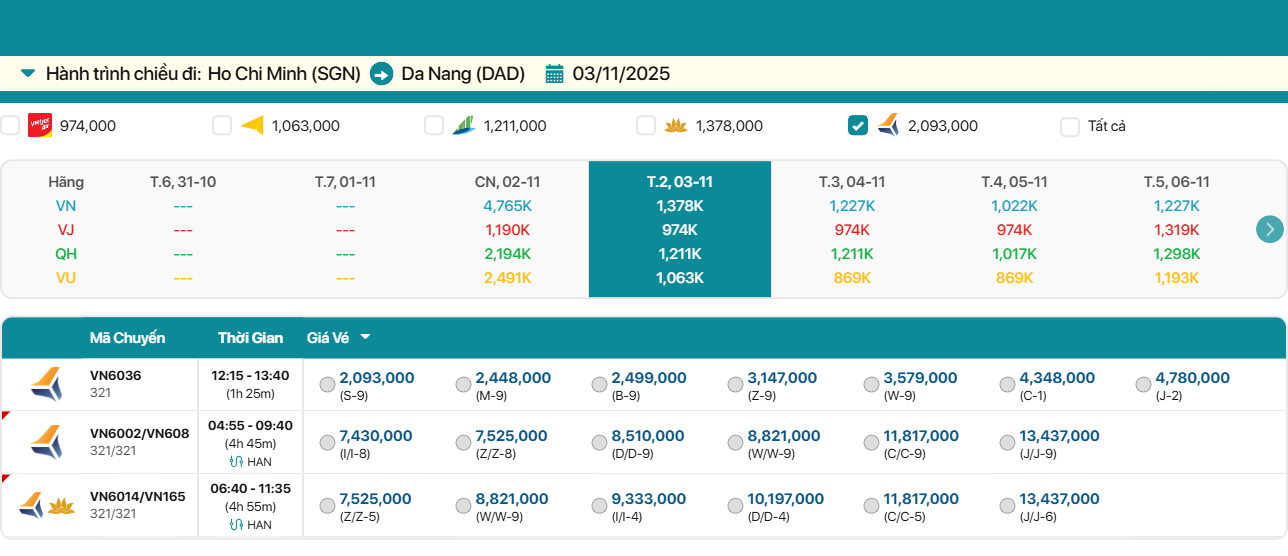Viewport: 1288px width, 556px height.
Task: Click the airline logo for flight VN6036
Action: pyautogui.click(x=46, y=384)
